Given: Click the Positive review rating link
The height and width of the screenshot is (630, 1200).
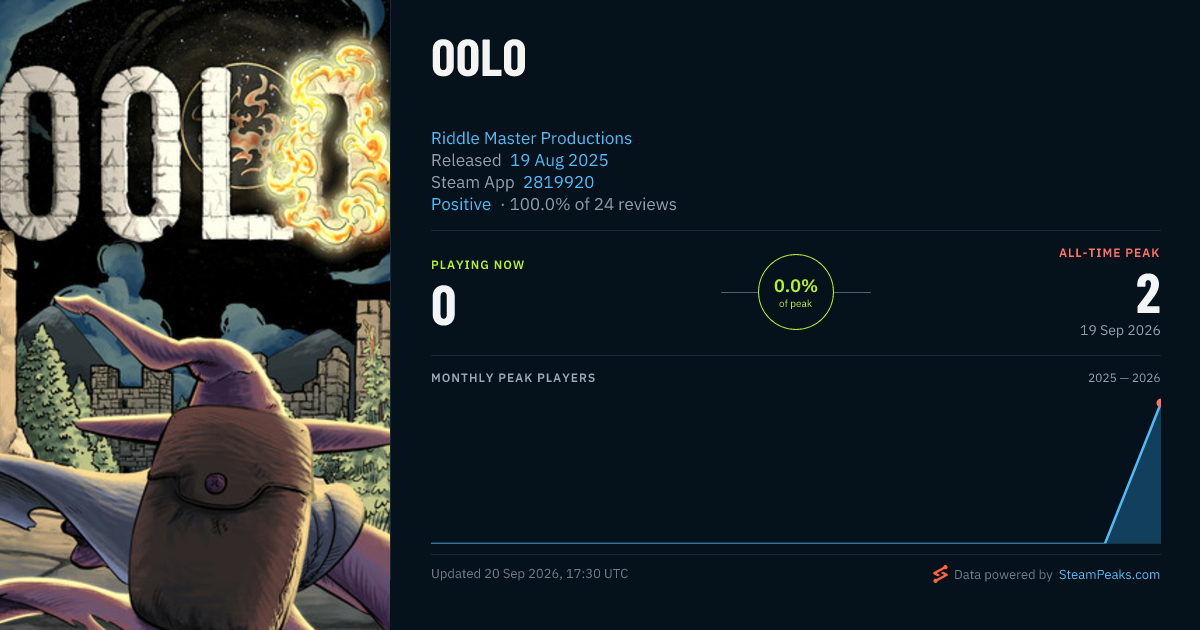Looking at the screenshot, I should [x=461, y=204].
